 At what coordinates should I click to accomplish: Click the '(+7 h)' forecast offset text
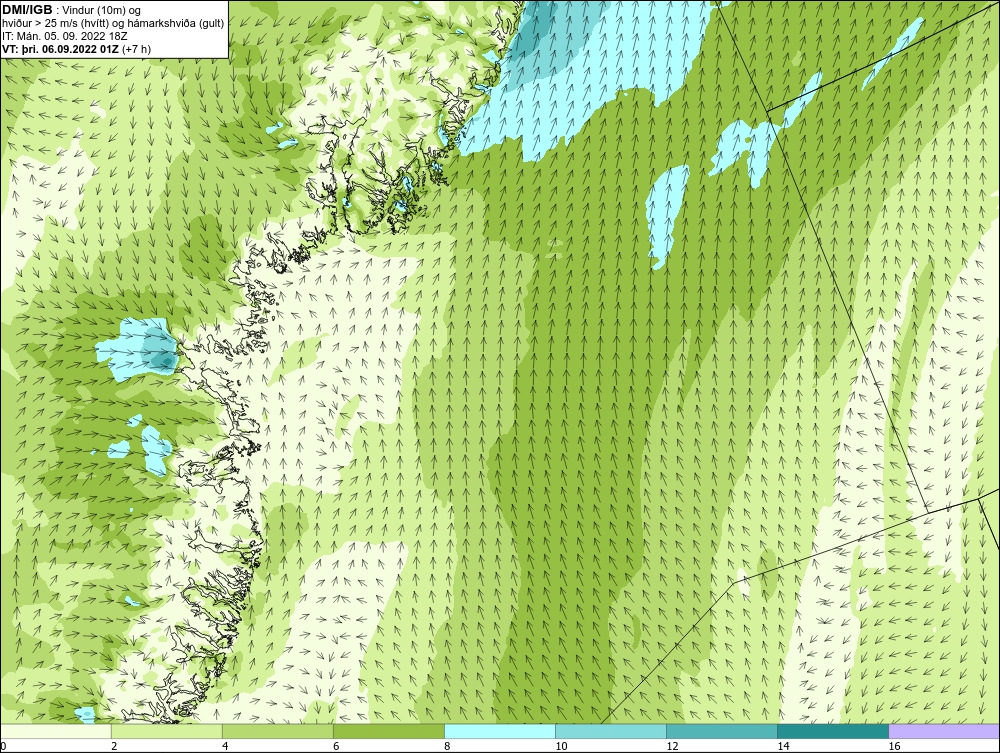[x=136, y=48]
